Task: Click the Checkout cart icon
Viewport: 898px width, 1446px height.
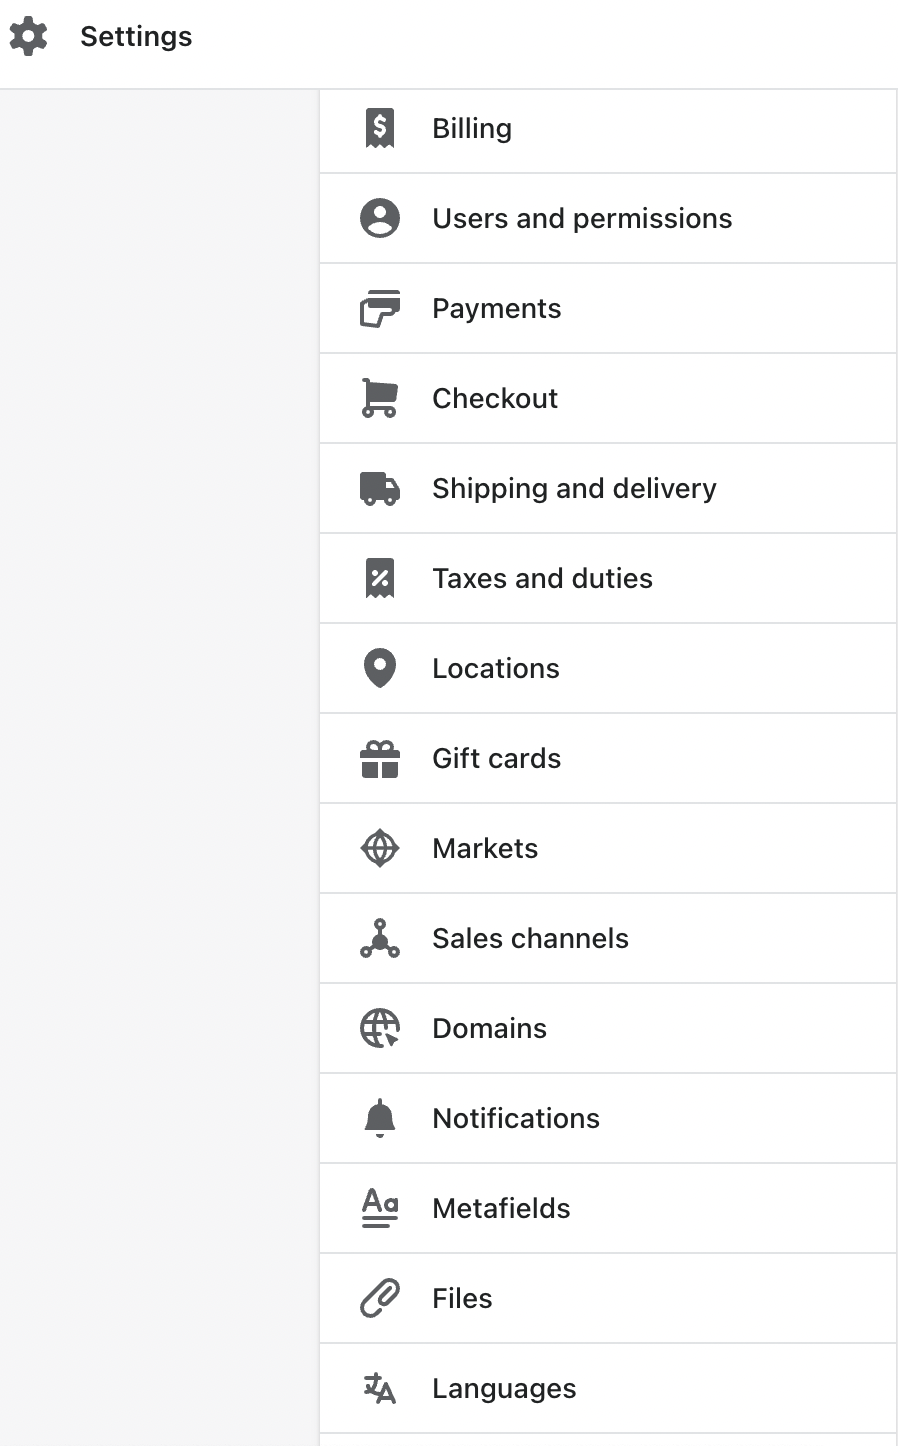Action: point(379,398)
